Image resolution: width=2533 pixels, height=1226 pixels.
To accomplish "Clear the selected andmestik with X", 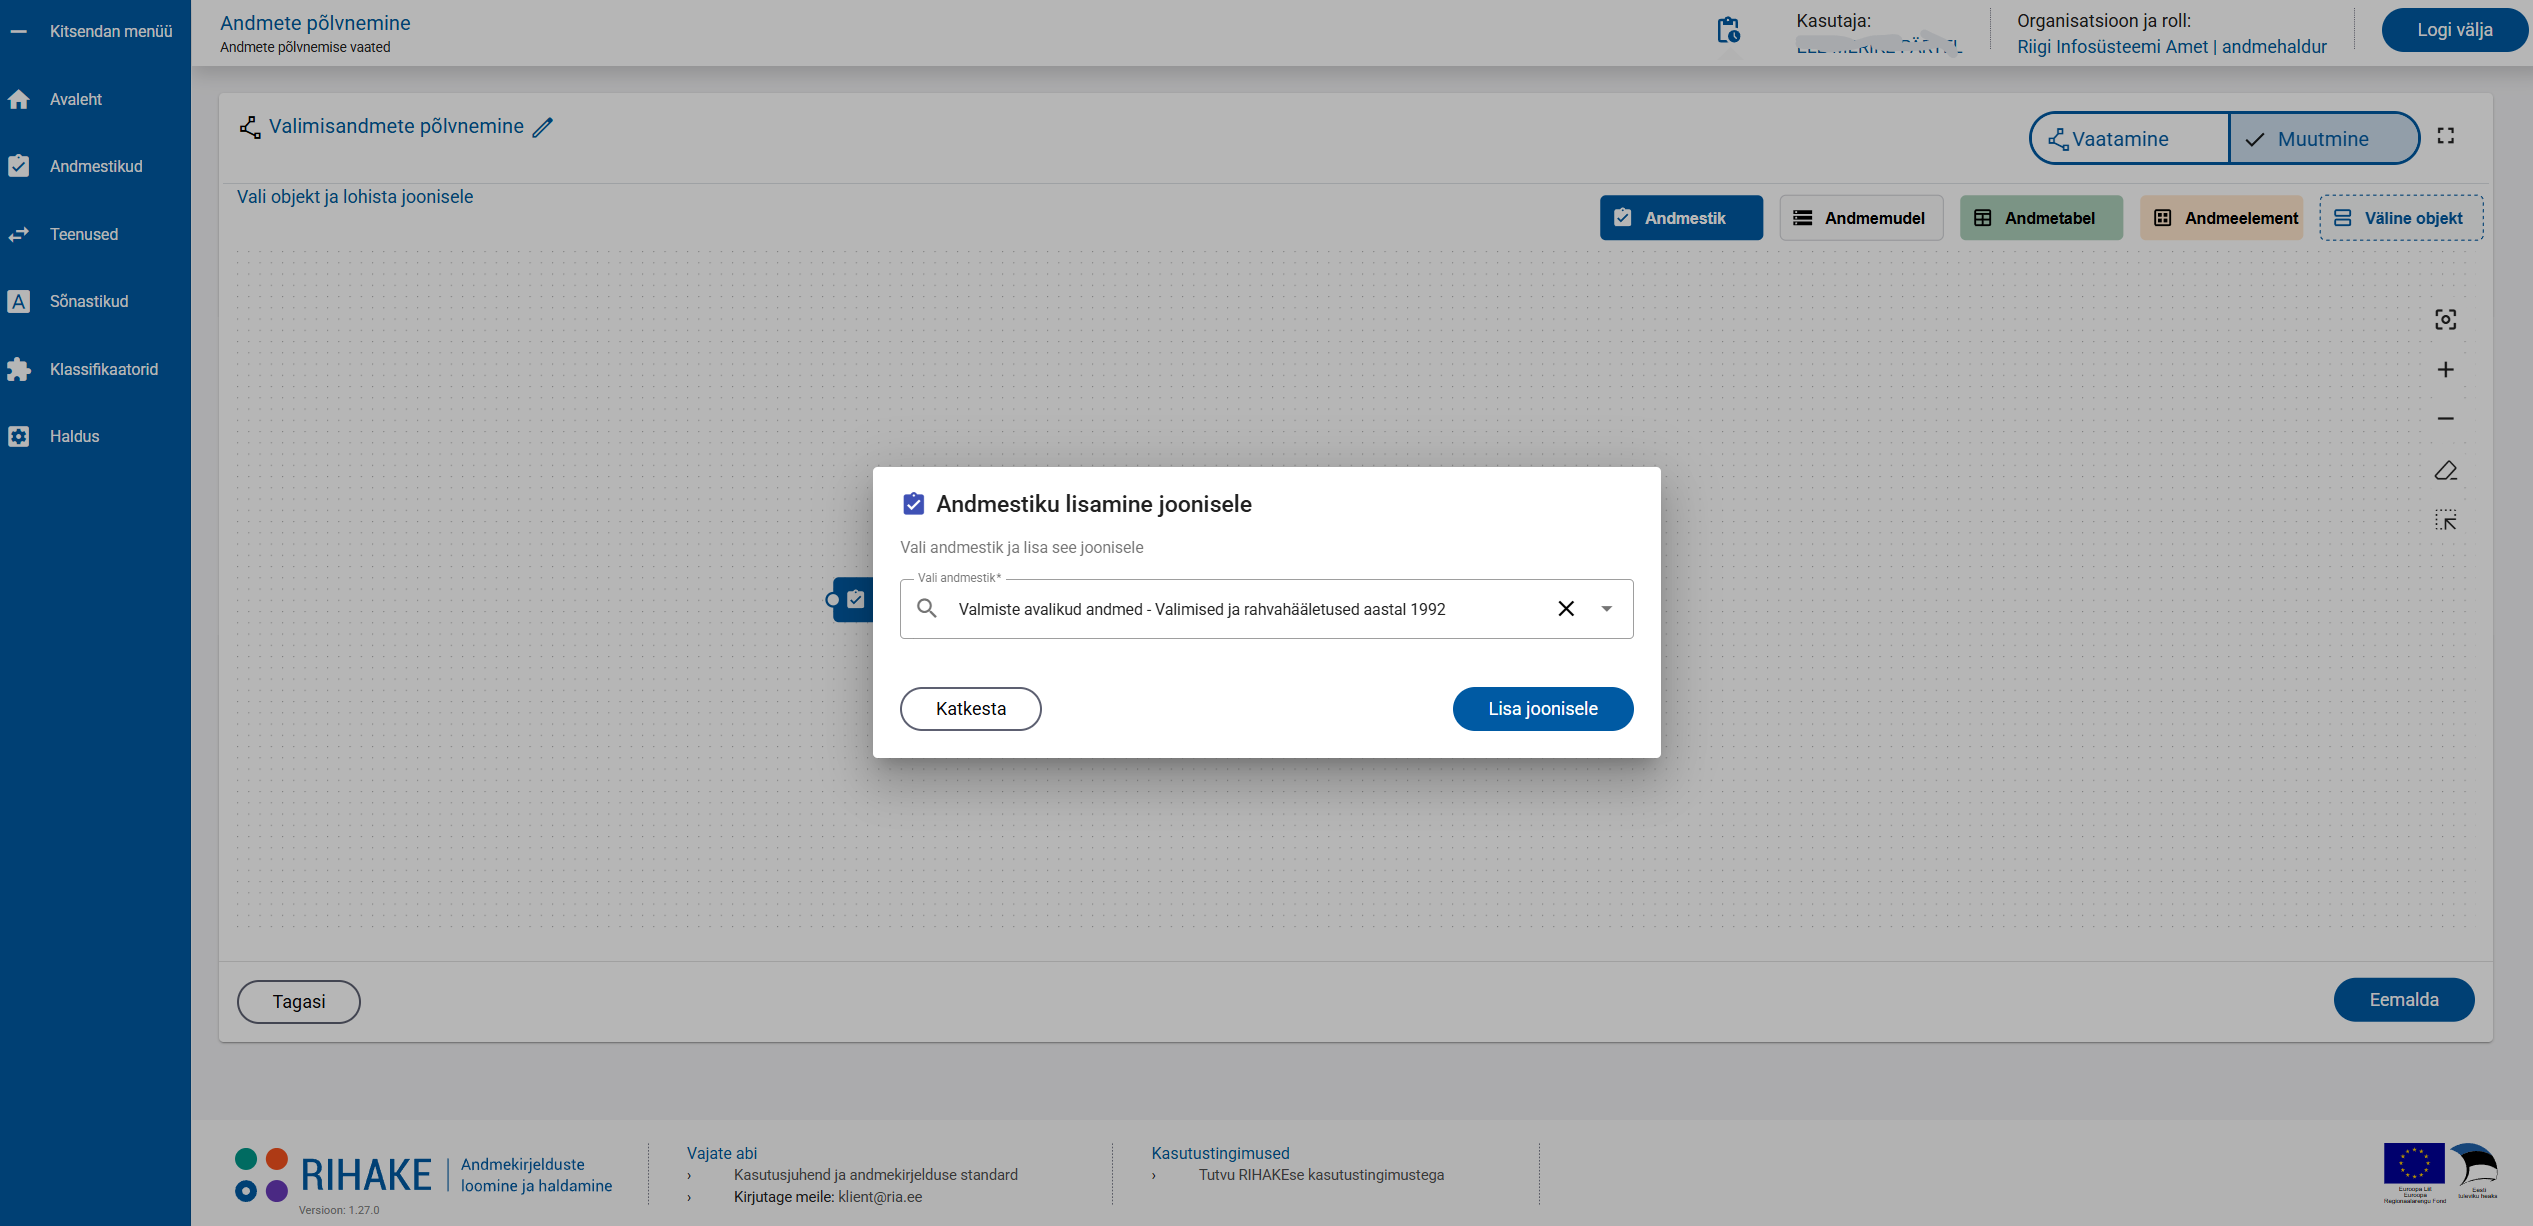I will [1566, 609].
